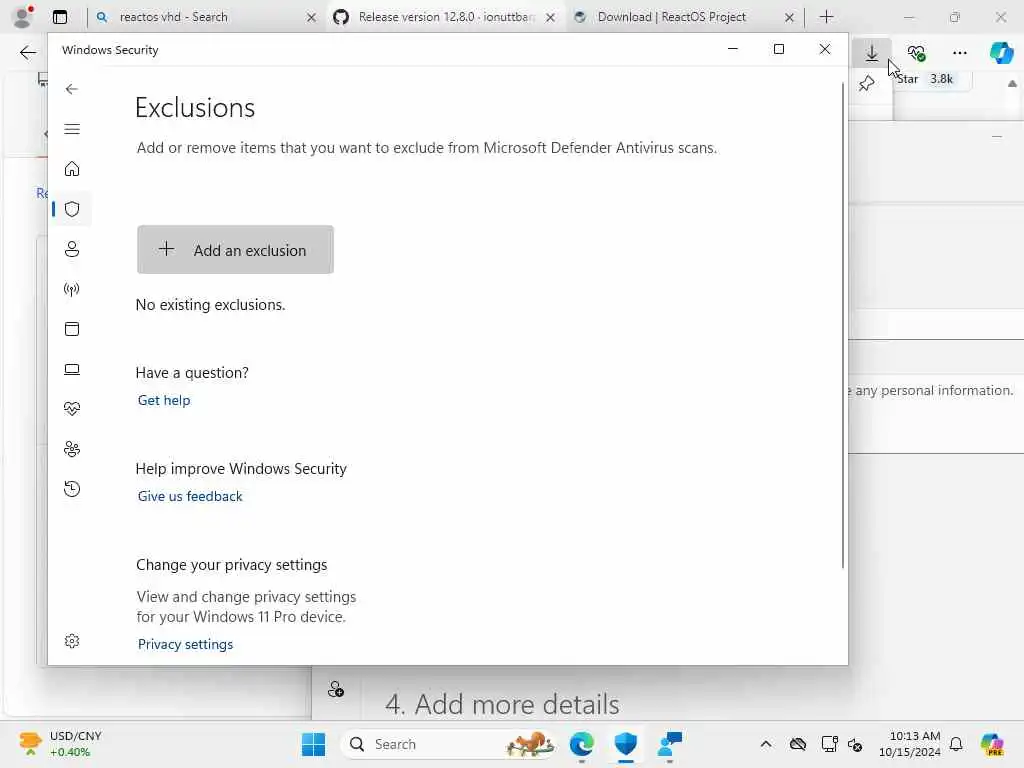Close the Download ReactOS Project tab

[790, 18]
